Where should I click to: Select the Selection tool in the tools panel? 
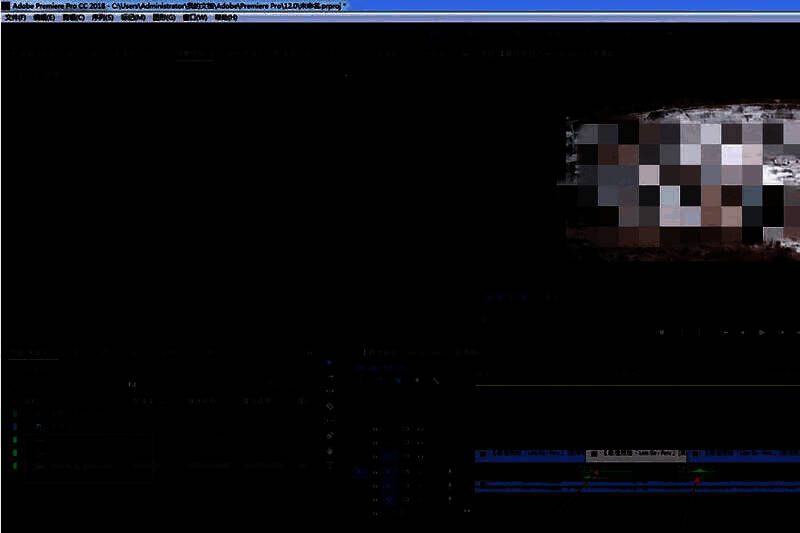330,362
